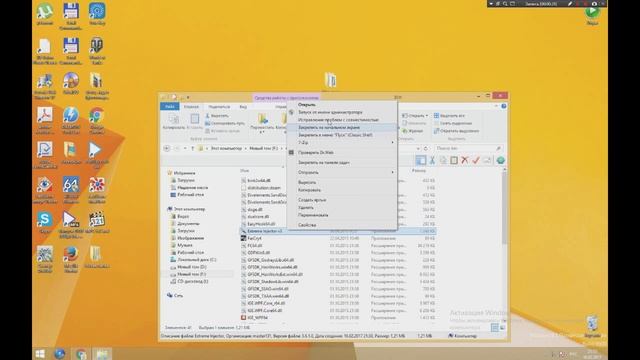Select Музыка in navigation pane

click(182, 245)
